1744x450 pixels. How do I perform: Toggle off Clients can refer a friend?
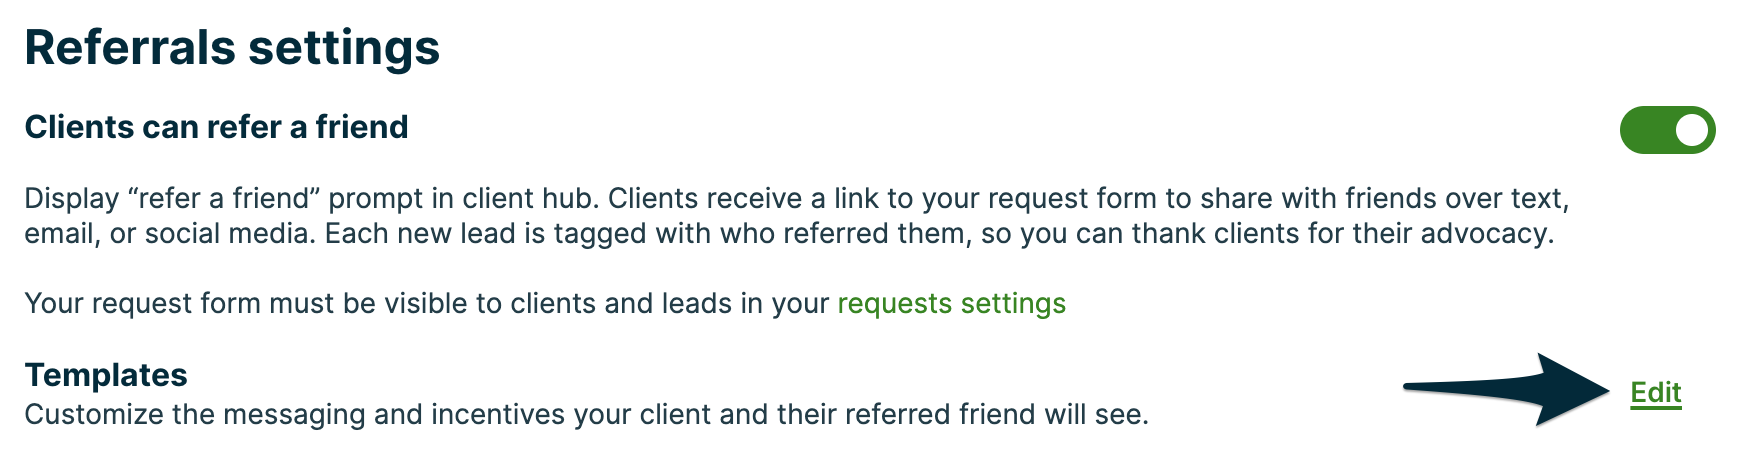click(1667, 130)
